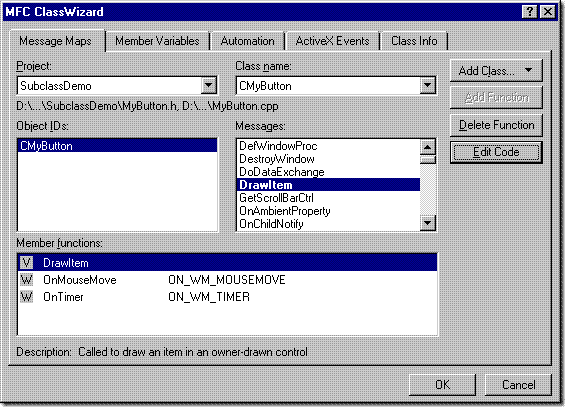Select DrawItem row in Member functions
This screenshot has width=565, height=407.
pyautogui.click(x=227, y=263)
